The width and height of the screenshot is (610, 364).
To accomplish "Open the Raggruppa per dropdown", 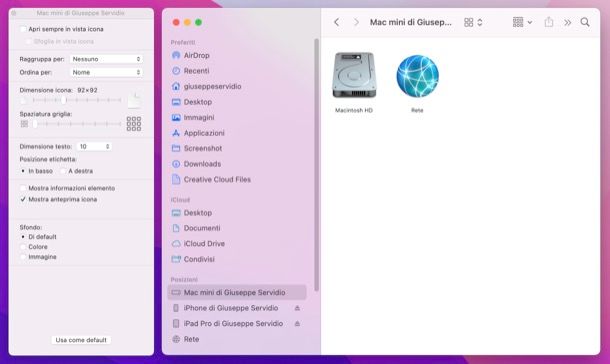I will click(x=106, y=59).
